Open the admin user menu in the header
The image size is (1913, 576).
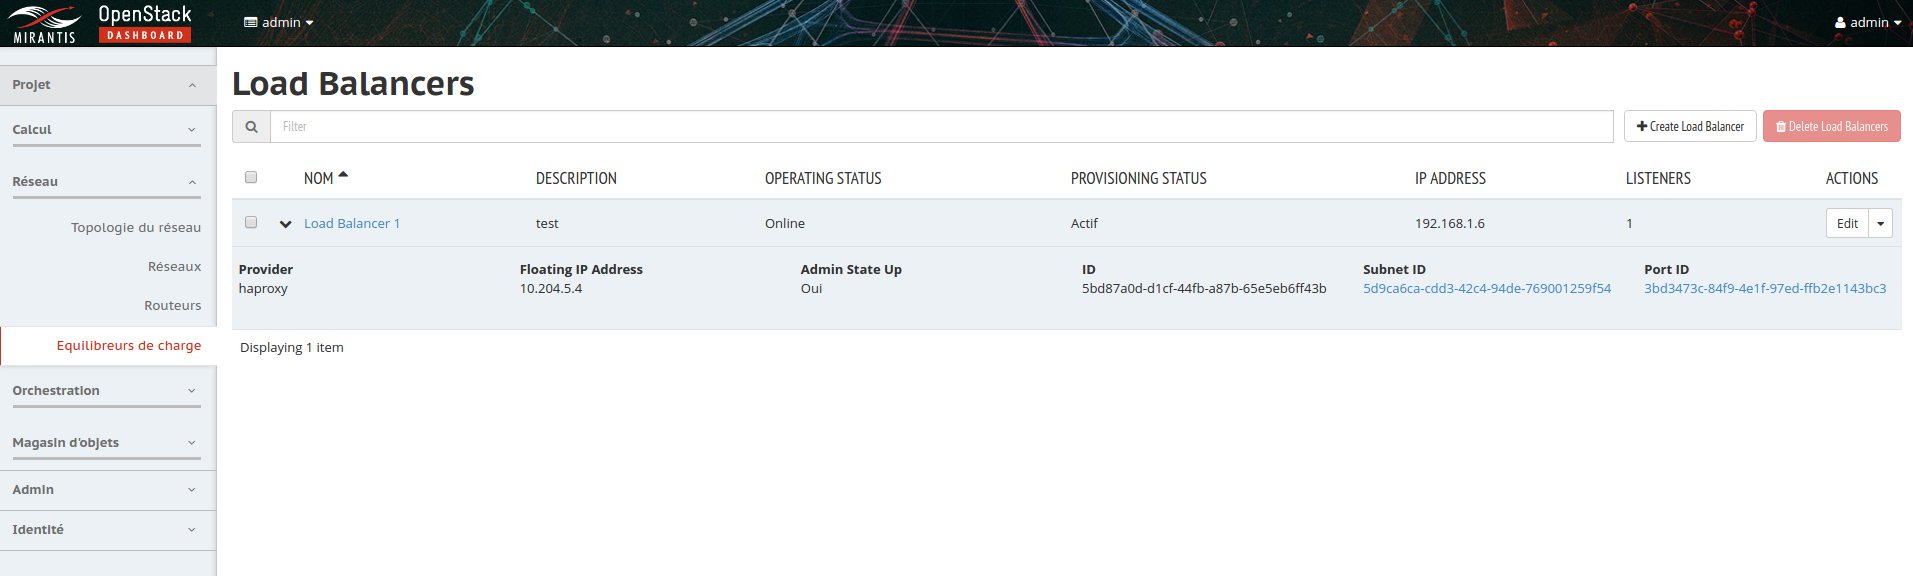tap(1868, 22)
